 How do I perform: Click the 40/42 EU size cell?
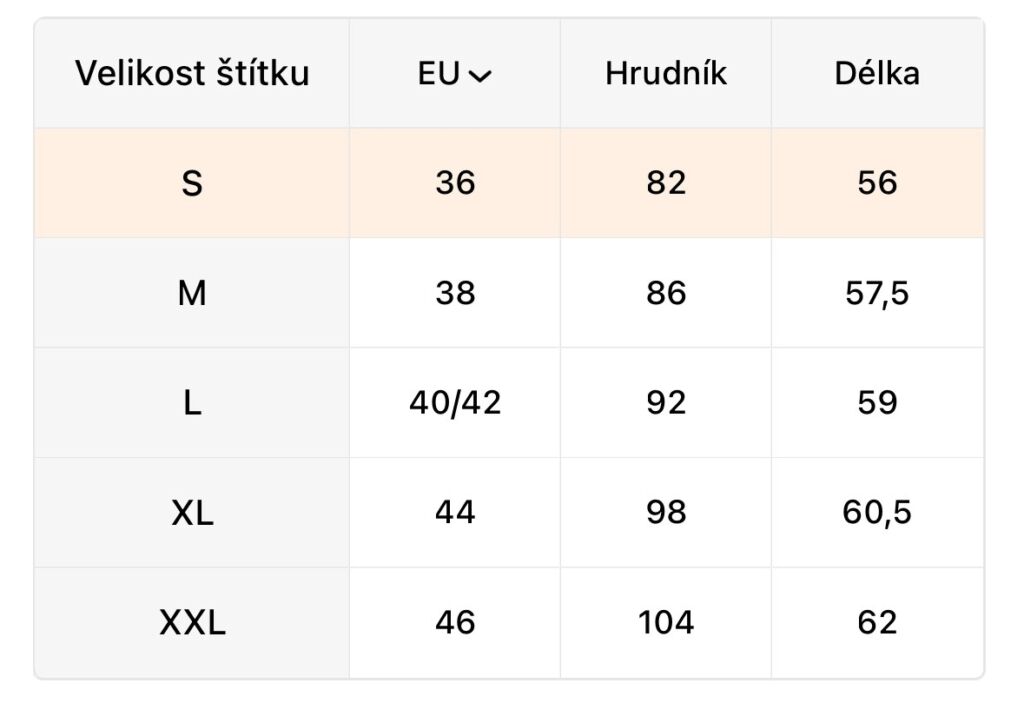(455, 404)
